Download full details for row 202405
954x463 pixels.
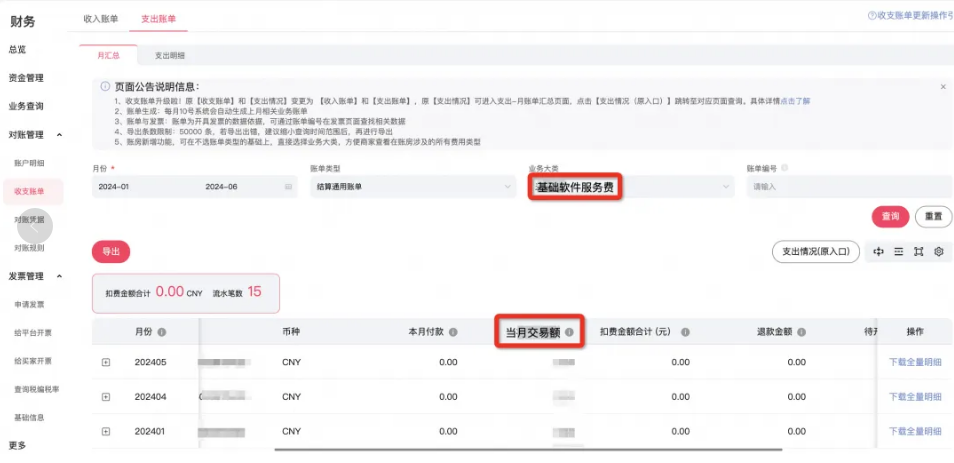click(915, 363)
